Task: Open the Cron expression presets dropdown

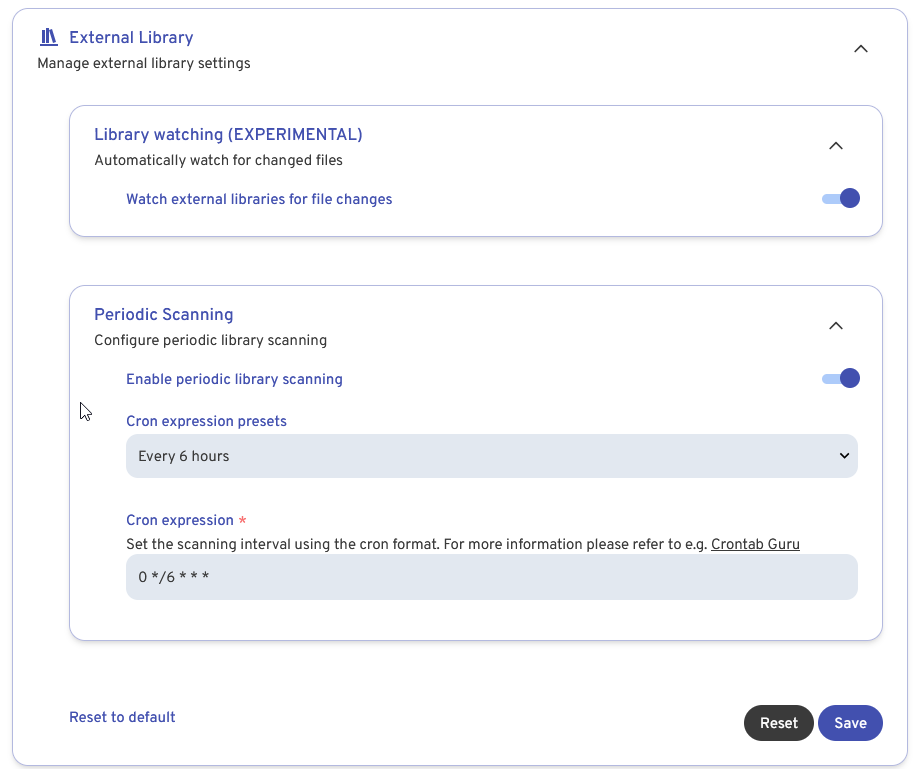Action: [491, 456]
